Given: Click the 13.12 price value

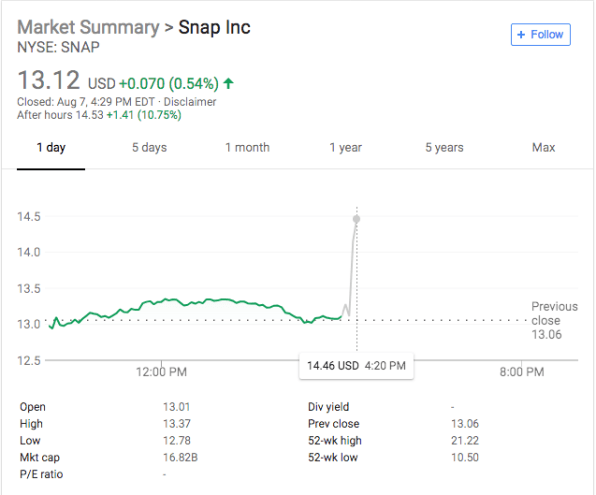Looking at the screenshot, I should 49,80.
